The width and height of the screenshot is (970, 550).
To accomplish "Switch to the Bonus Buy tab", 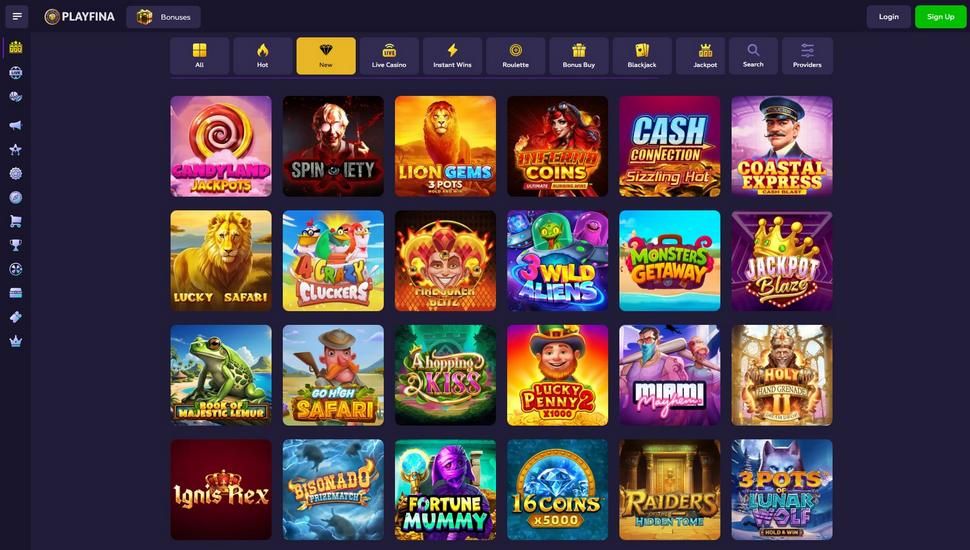I will coord(578,56).
